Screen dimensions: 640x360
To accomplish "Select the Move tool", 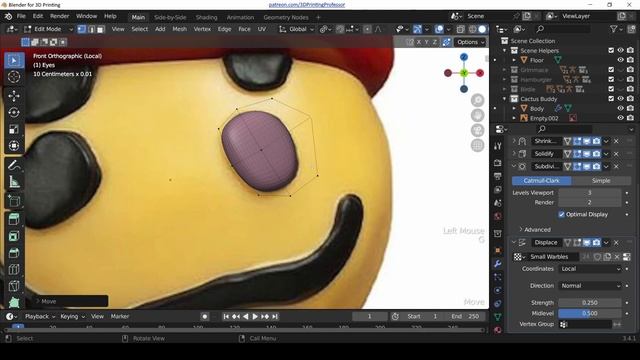I will point(14,96).
